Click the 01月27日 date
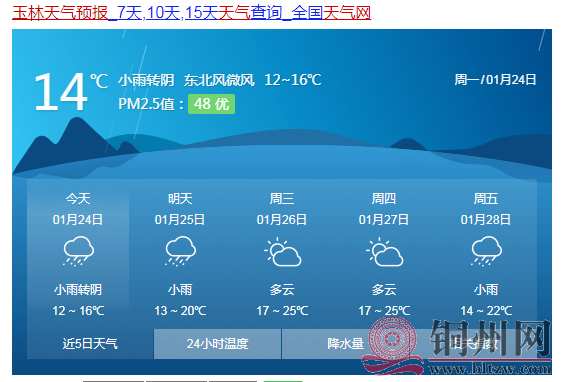The height and width of the screenshot is (382, 564). click(384, 219)
